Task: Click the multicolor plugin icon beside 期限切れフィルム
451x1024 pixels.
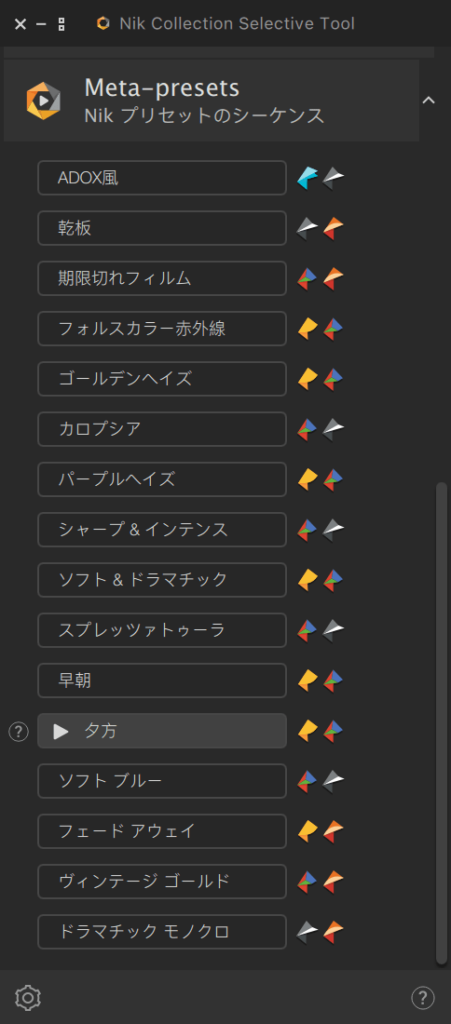Action: 307,279
